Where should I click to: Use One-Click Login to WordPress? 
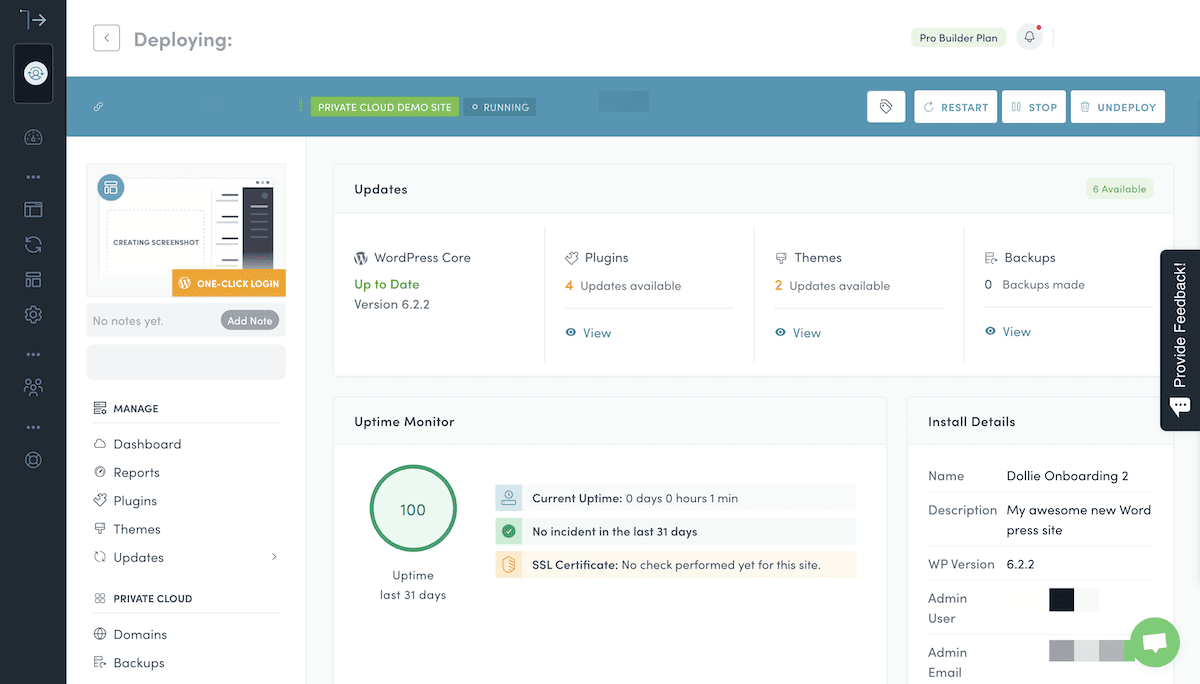click(x=229, y=283)
